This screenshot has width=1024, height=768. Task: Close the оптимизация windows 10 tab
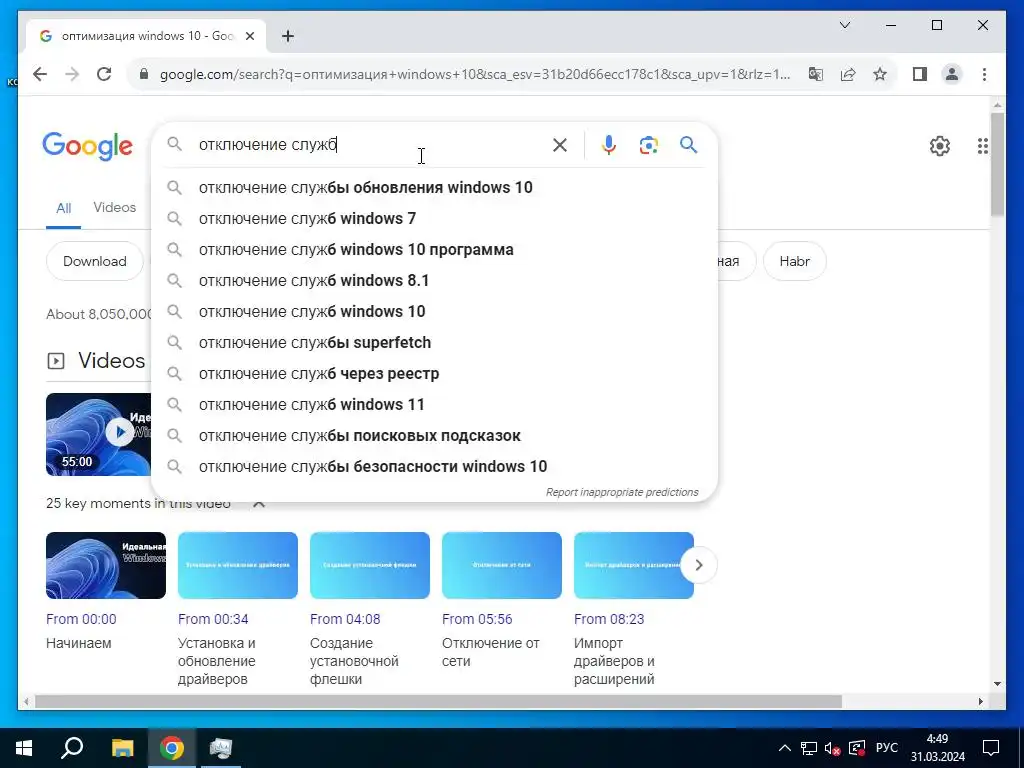click(249, 37)
